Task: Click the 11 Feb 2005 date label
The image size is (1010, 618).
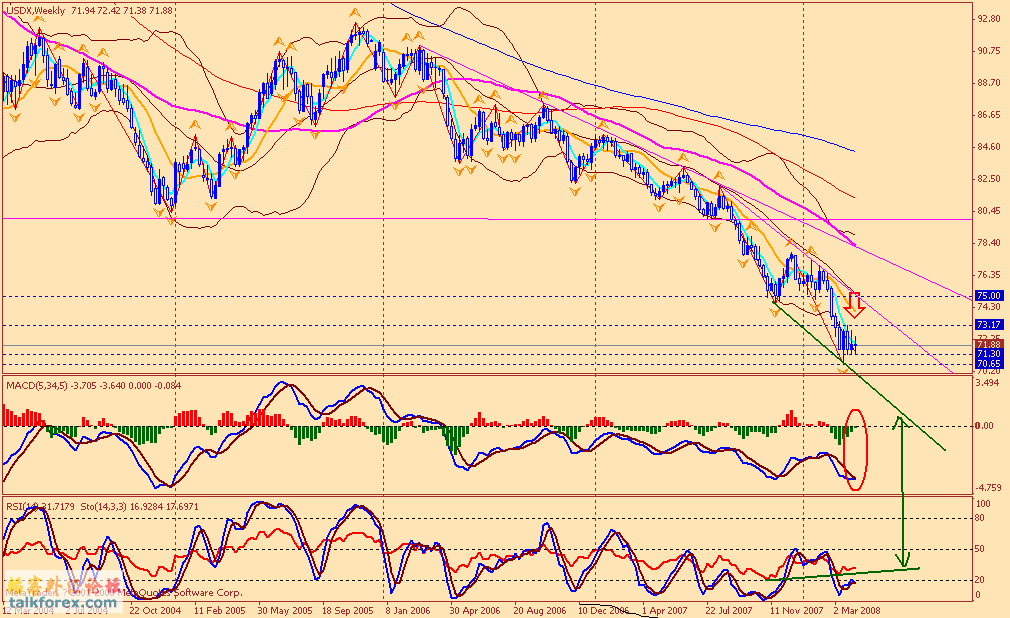Action: click(x=220, y=610)
